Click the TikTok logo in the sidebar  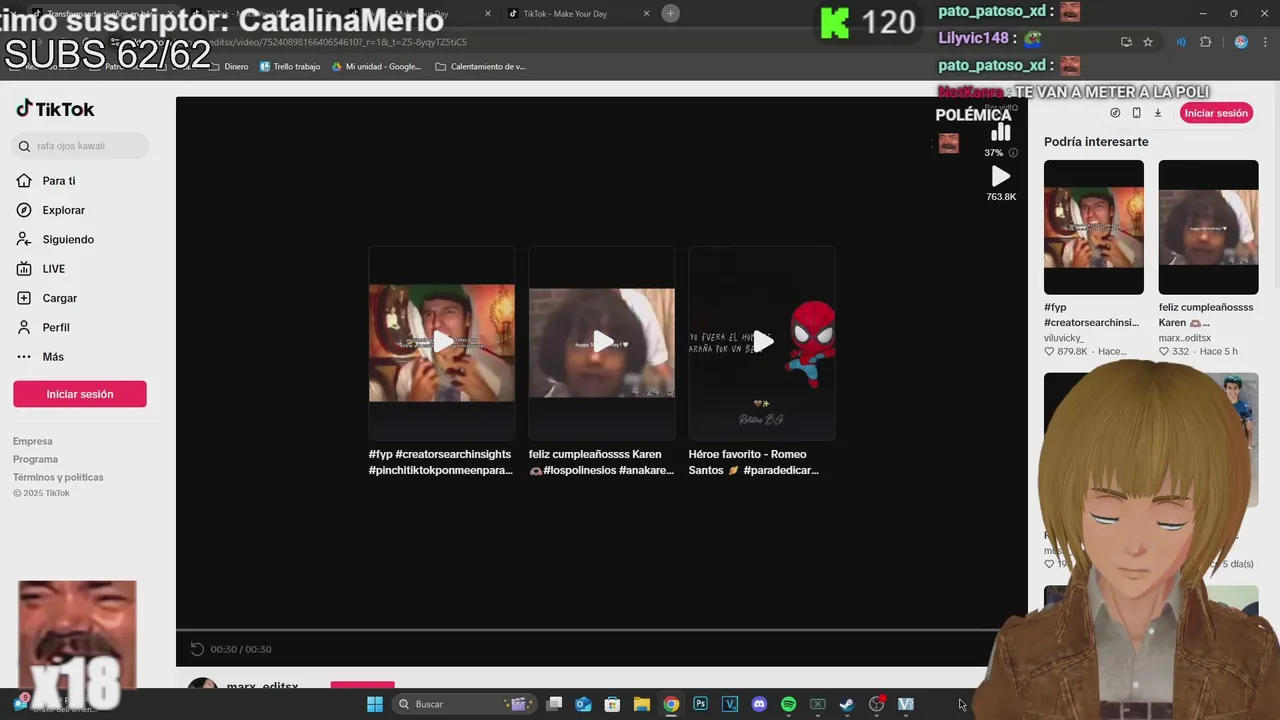click(55, 109)
